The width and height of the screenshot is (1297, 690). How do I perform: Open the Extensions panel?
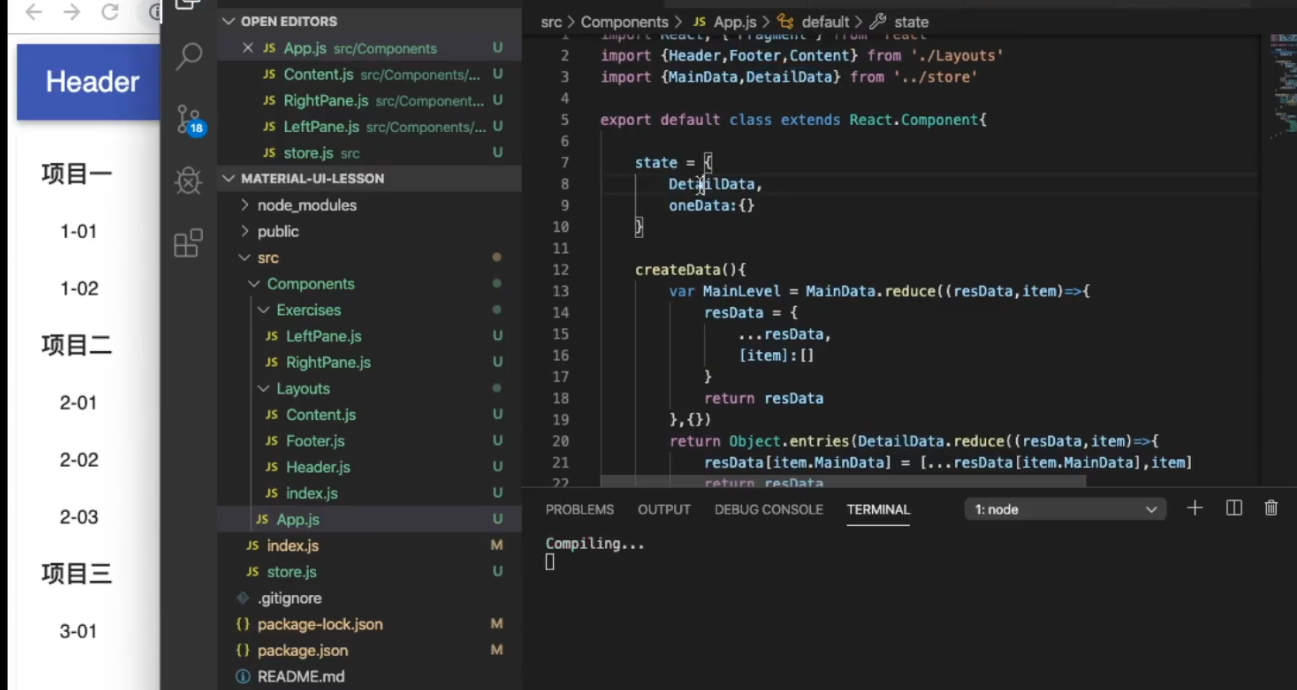(x=189, y=243)
